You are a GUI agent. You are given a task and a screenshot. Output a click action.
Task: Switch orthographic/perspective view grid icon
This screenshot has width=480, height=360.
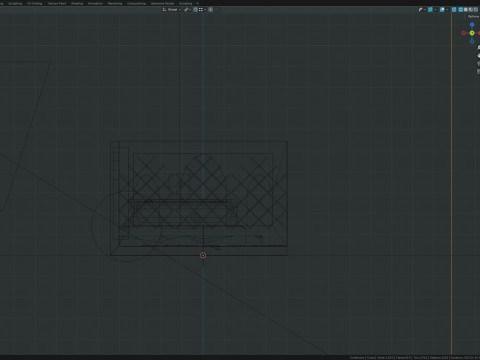479,71
